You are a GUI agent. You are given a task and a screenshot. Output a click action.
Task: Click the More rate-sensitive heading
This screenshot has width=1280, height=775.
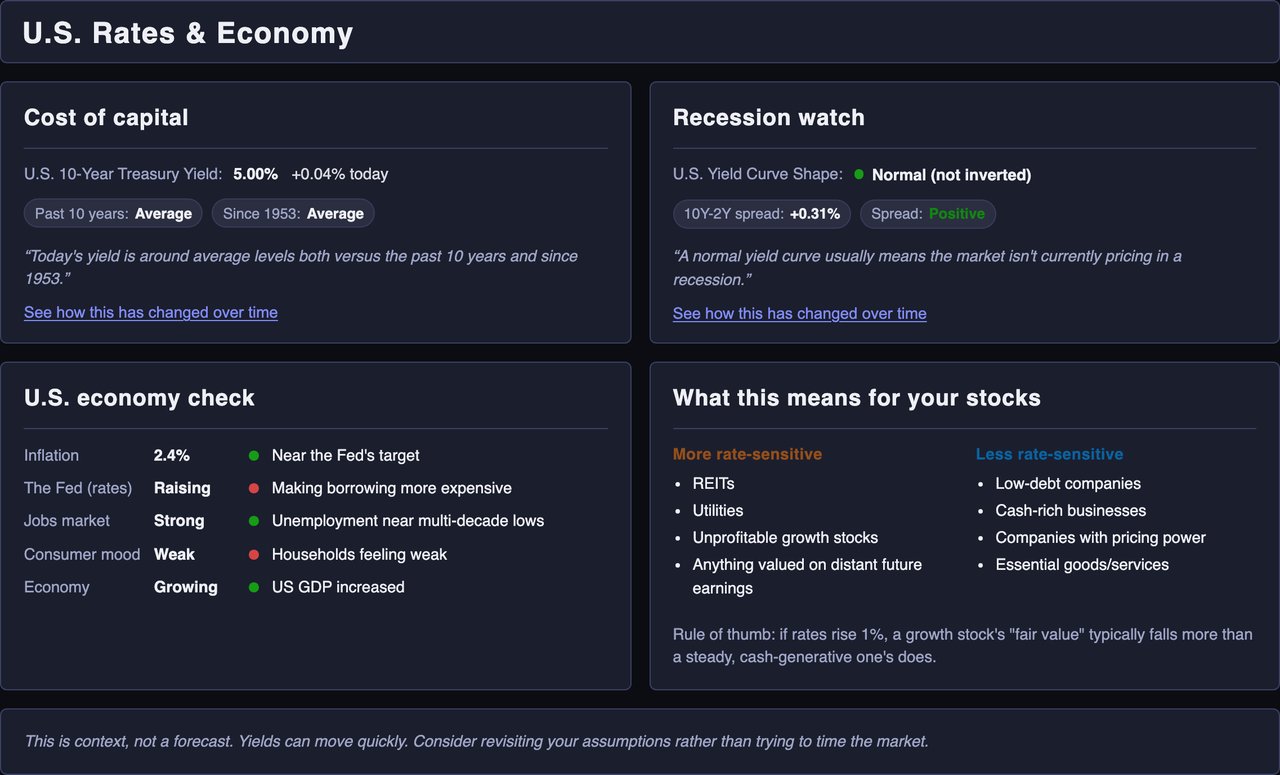click(747, 454)
